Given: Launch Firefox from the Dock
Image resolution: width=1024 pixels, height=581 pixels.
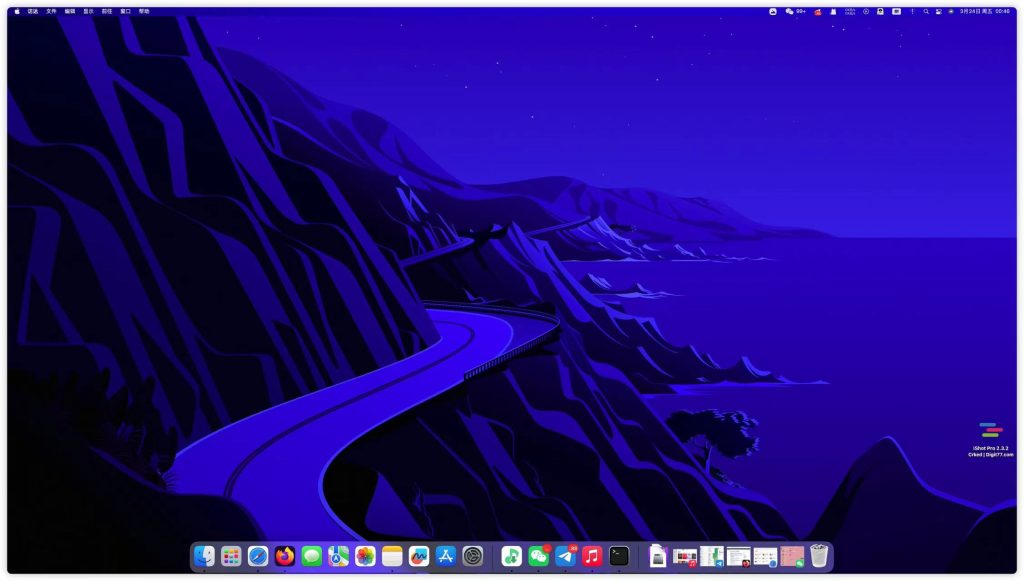Looking at the screenshot, I should pos(285,556).
